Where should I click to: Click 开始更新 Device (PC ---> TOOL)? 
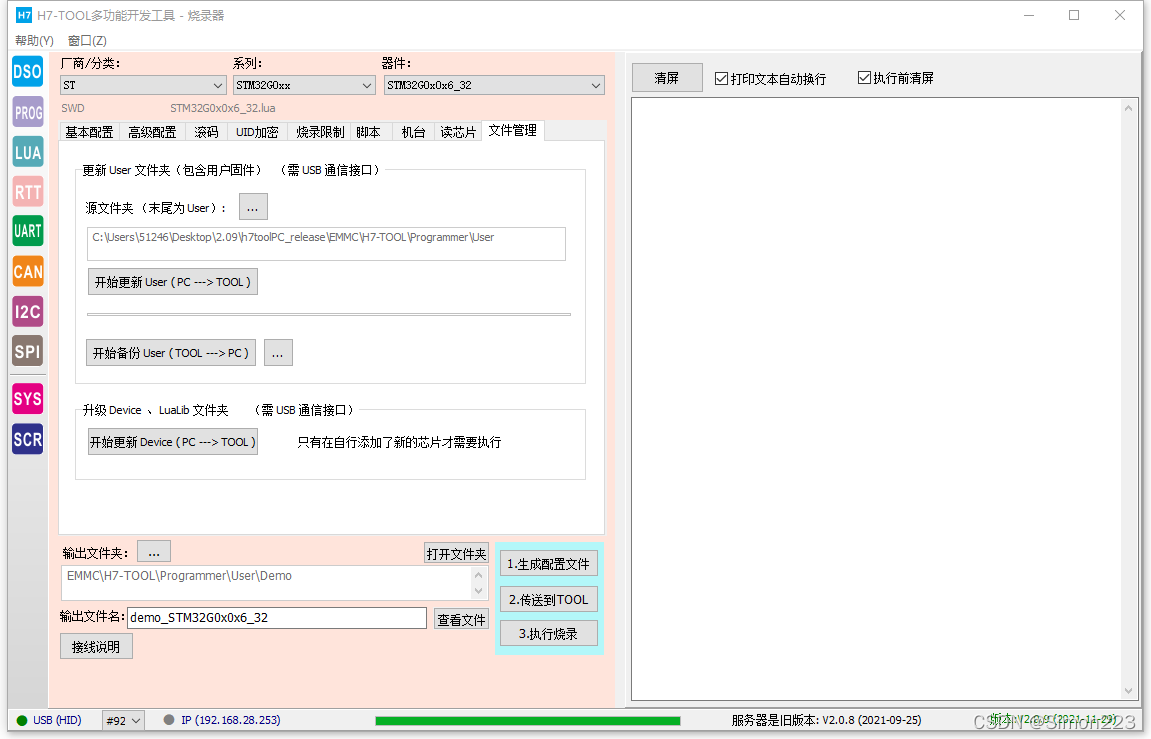tap(173, 442)
